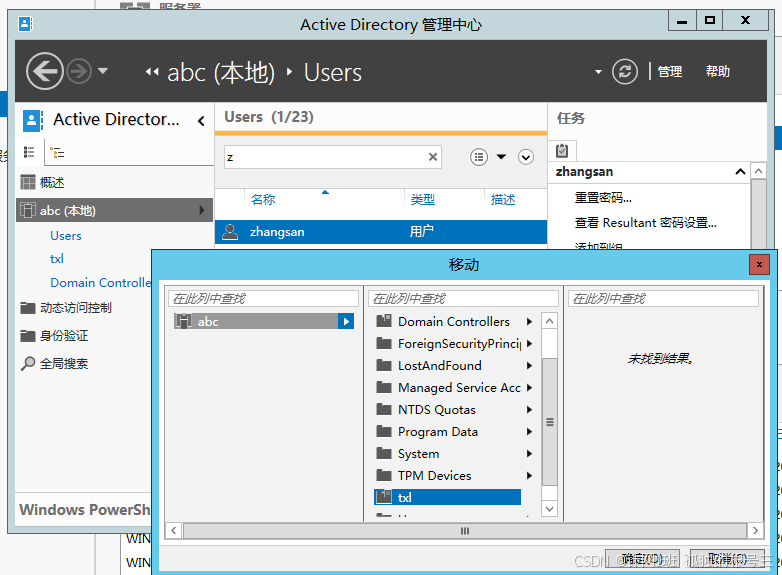Open the view options dropdown arrow
Viewport: 782px width, 575px height.
tap(501, 157)
